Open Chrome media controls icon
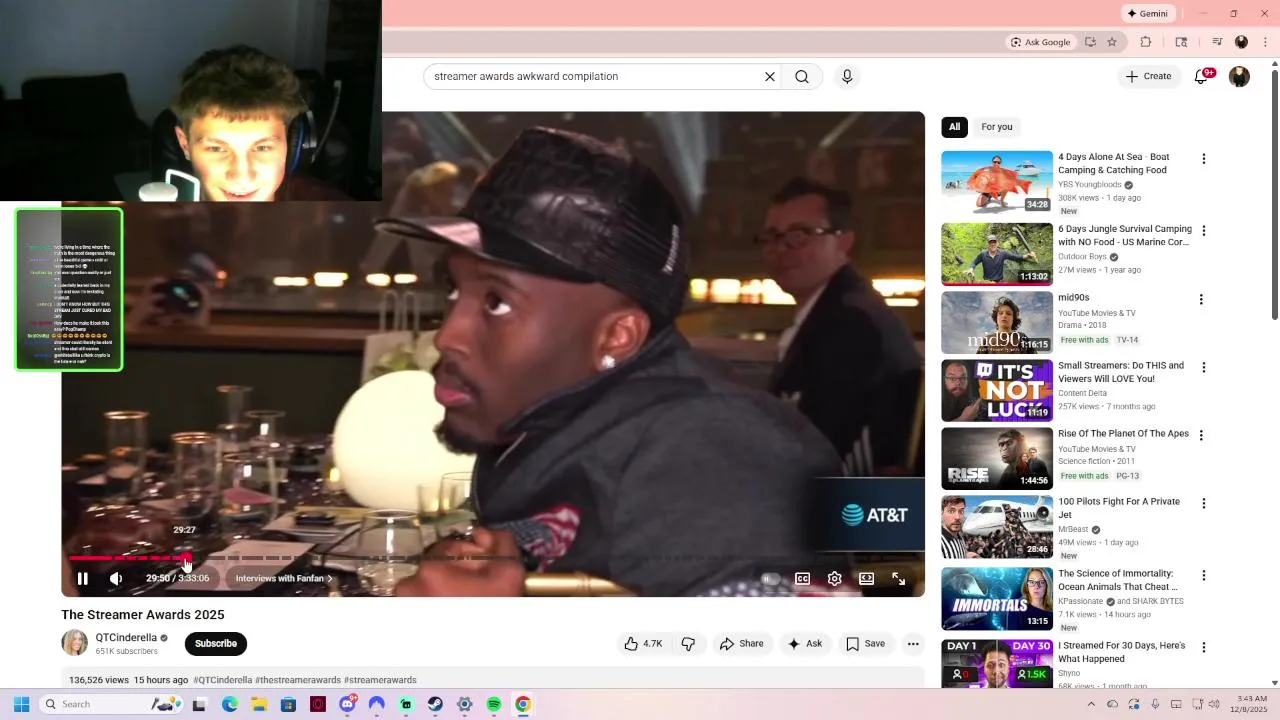 (x=1217, y=42)
